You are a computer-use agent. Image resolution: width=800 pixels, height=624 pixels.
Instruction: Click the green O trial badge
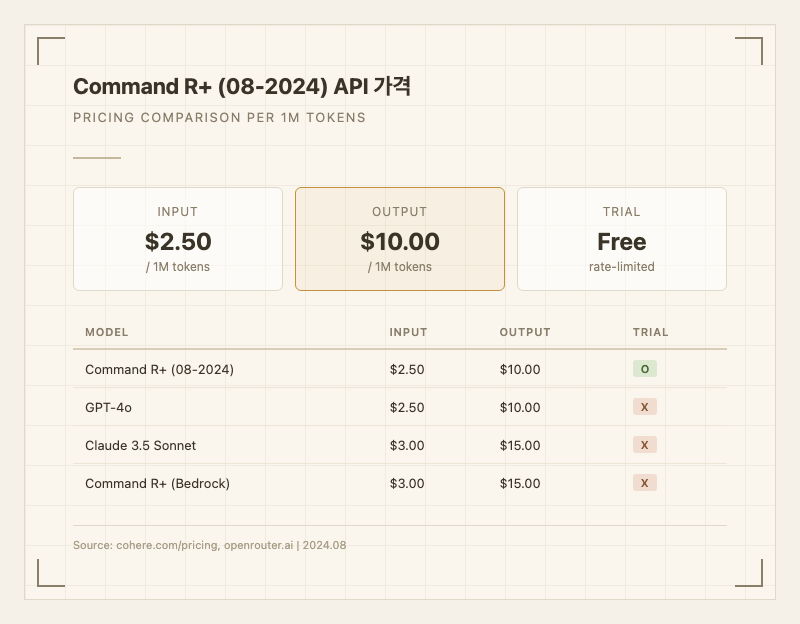(x=644, y=369)
